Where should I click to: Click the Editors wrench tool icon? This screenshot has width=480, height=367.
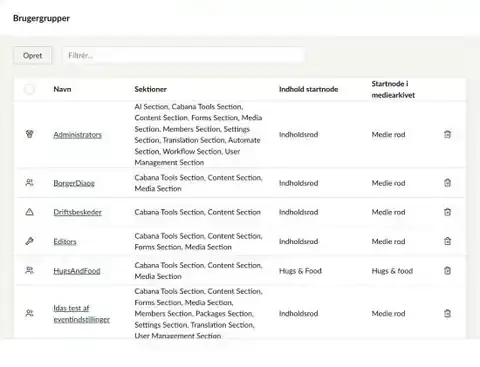pyautogui.click(x=29, y=241)
